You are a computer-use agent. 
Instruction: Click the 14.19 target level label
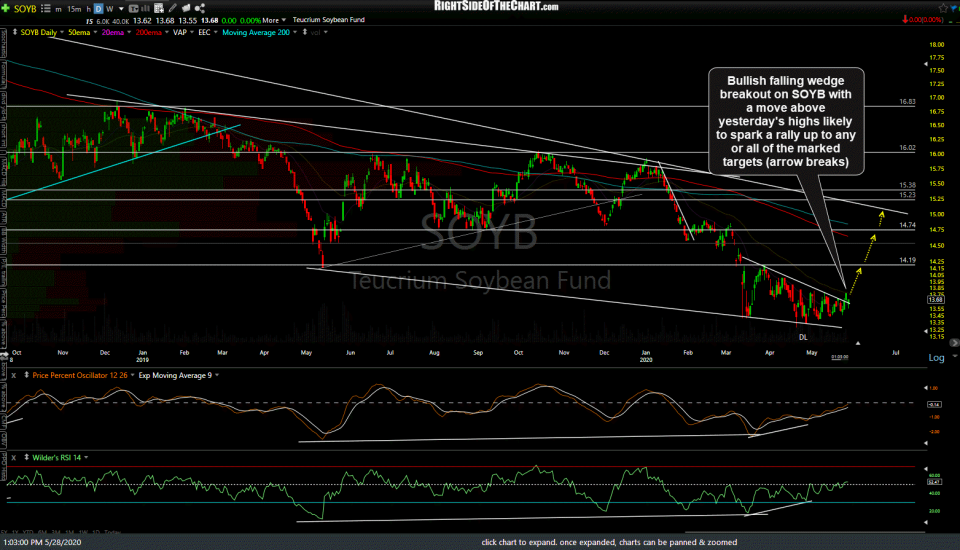pos(907,260)
